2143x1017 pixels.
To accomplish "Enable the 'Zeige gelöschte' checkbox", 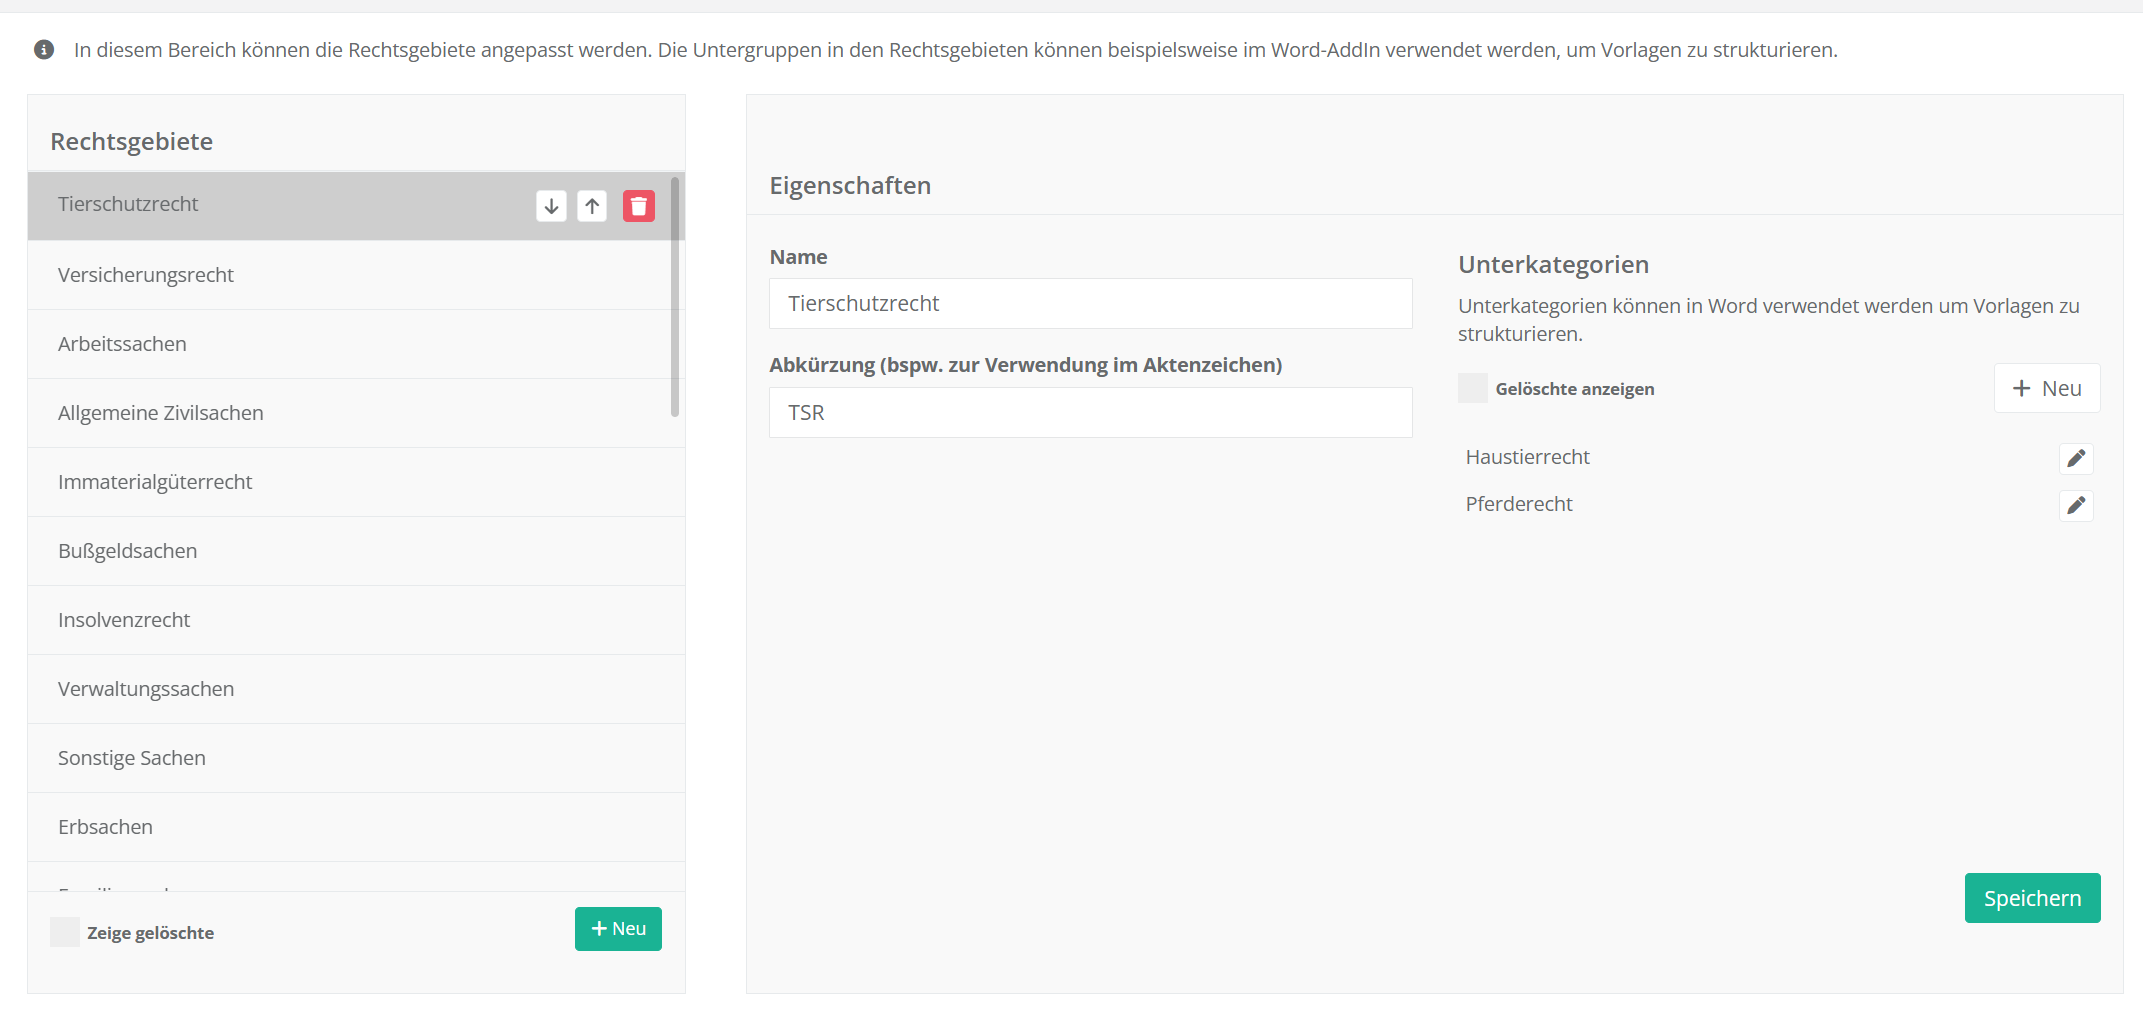I will click(65, 932).
